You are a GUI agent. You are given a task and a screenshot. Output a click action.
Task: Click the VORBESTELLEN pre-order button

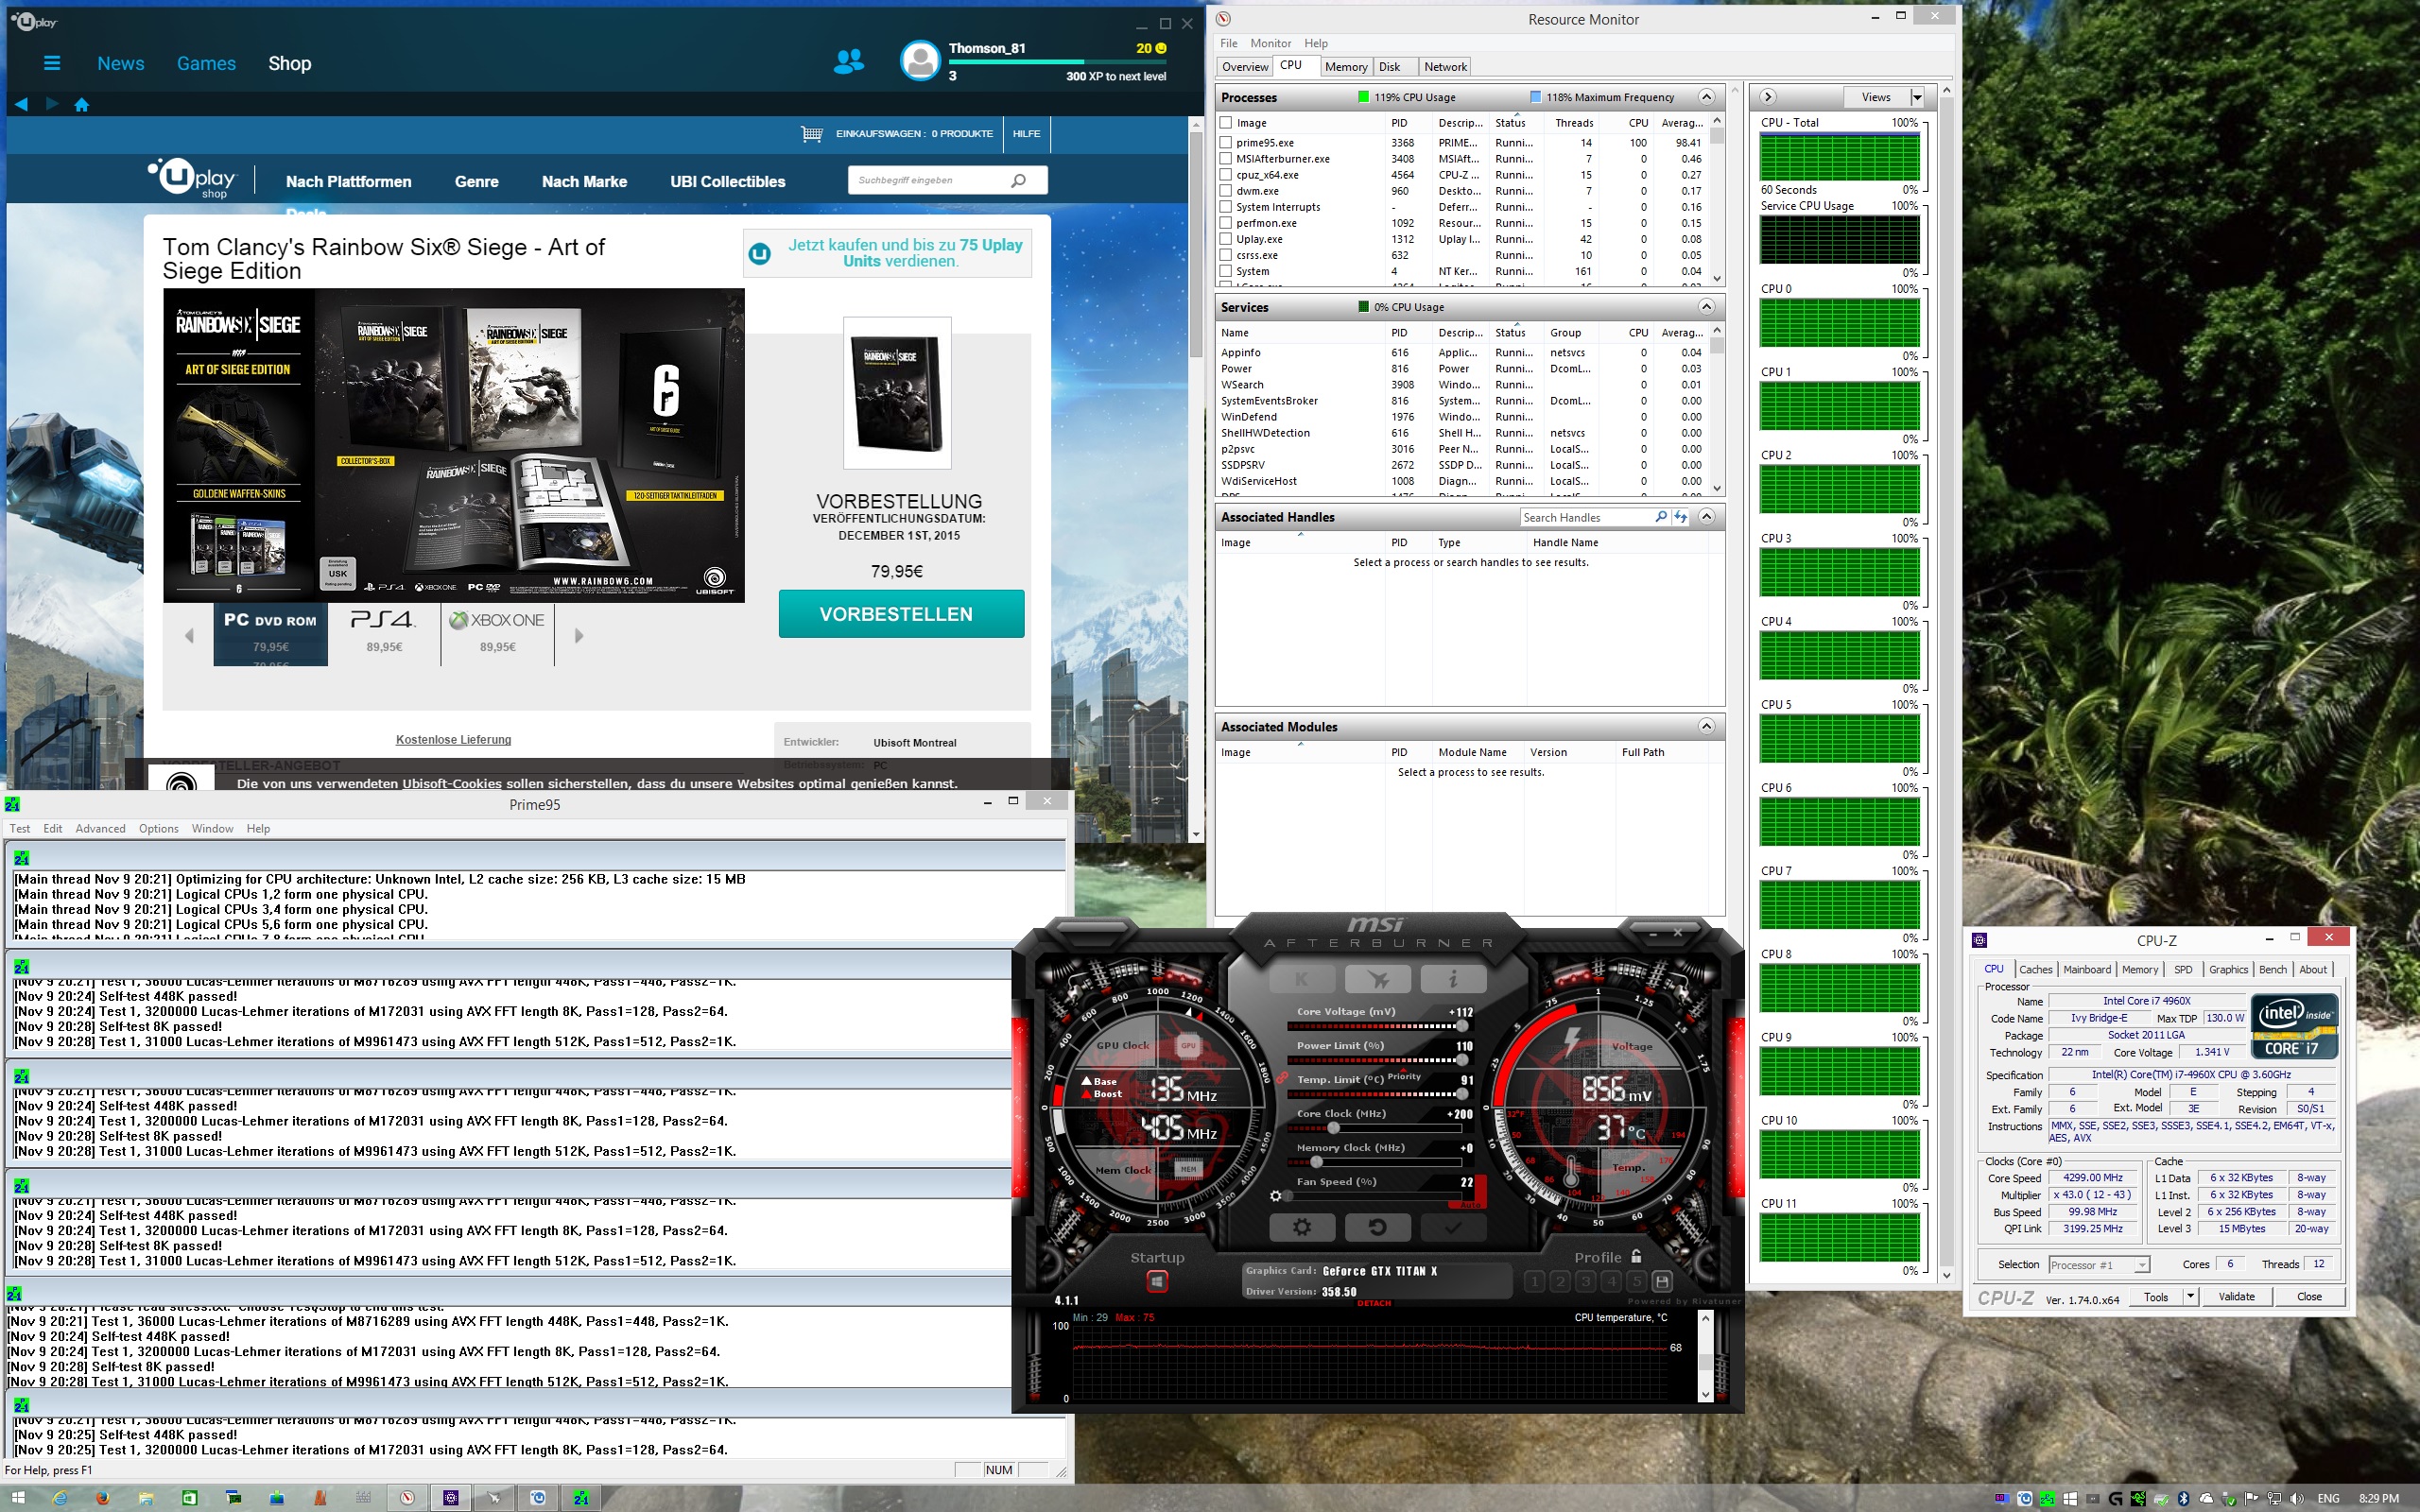(x=901, y=614)
